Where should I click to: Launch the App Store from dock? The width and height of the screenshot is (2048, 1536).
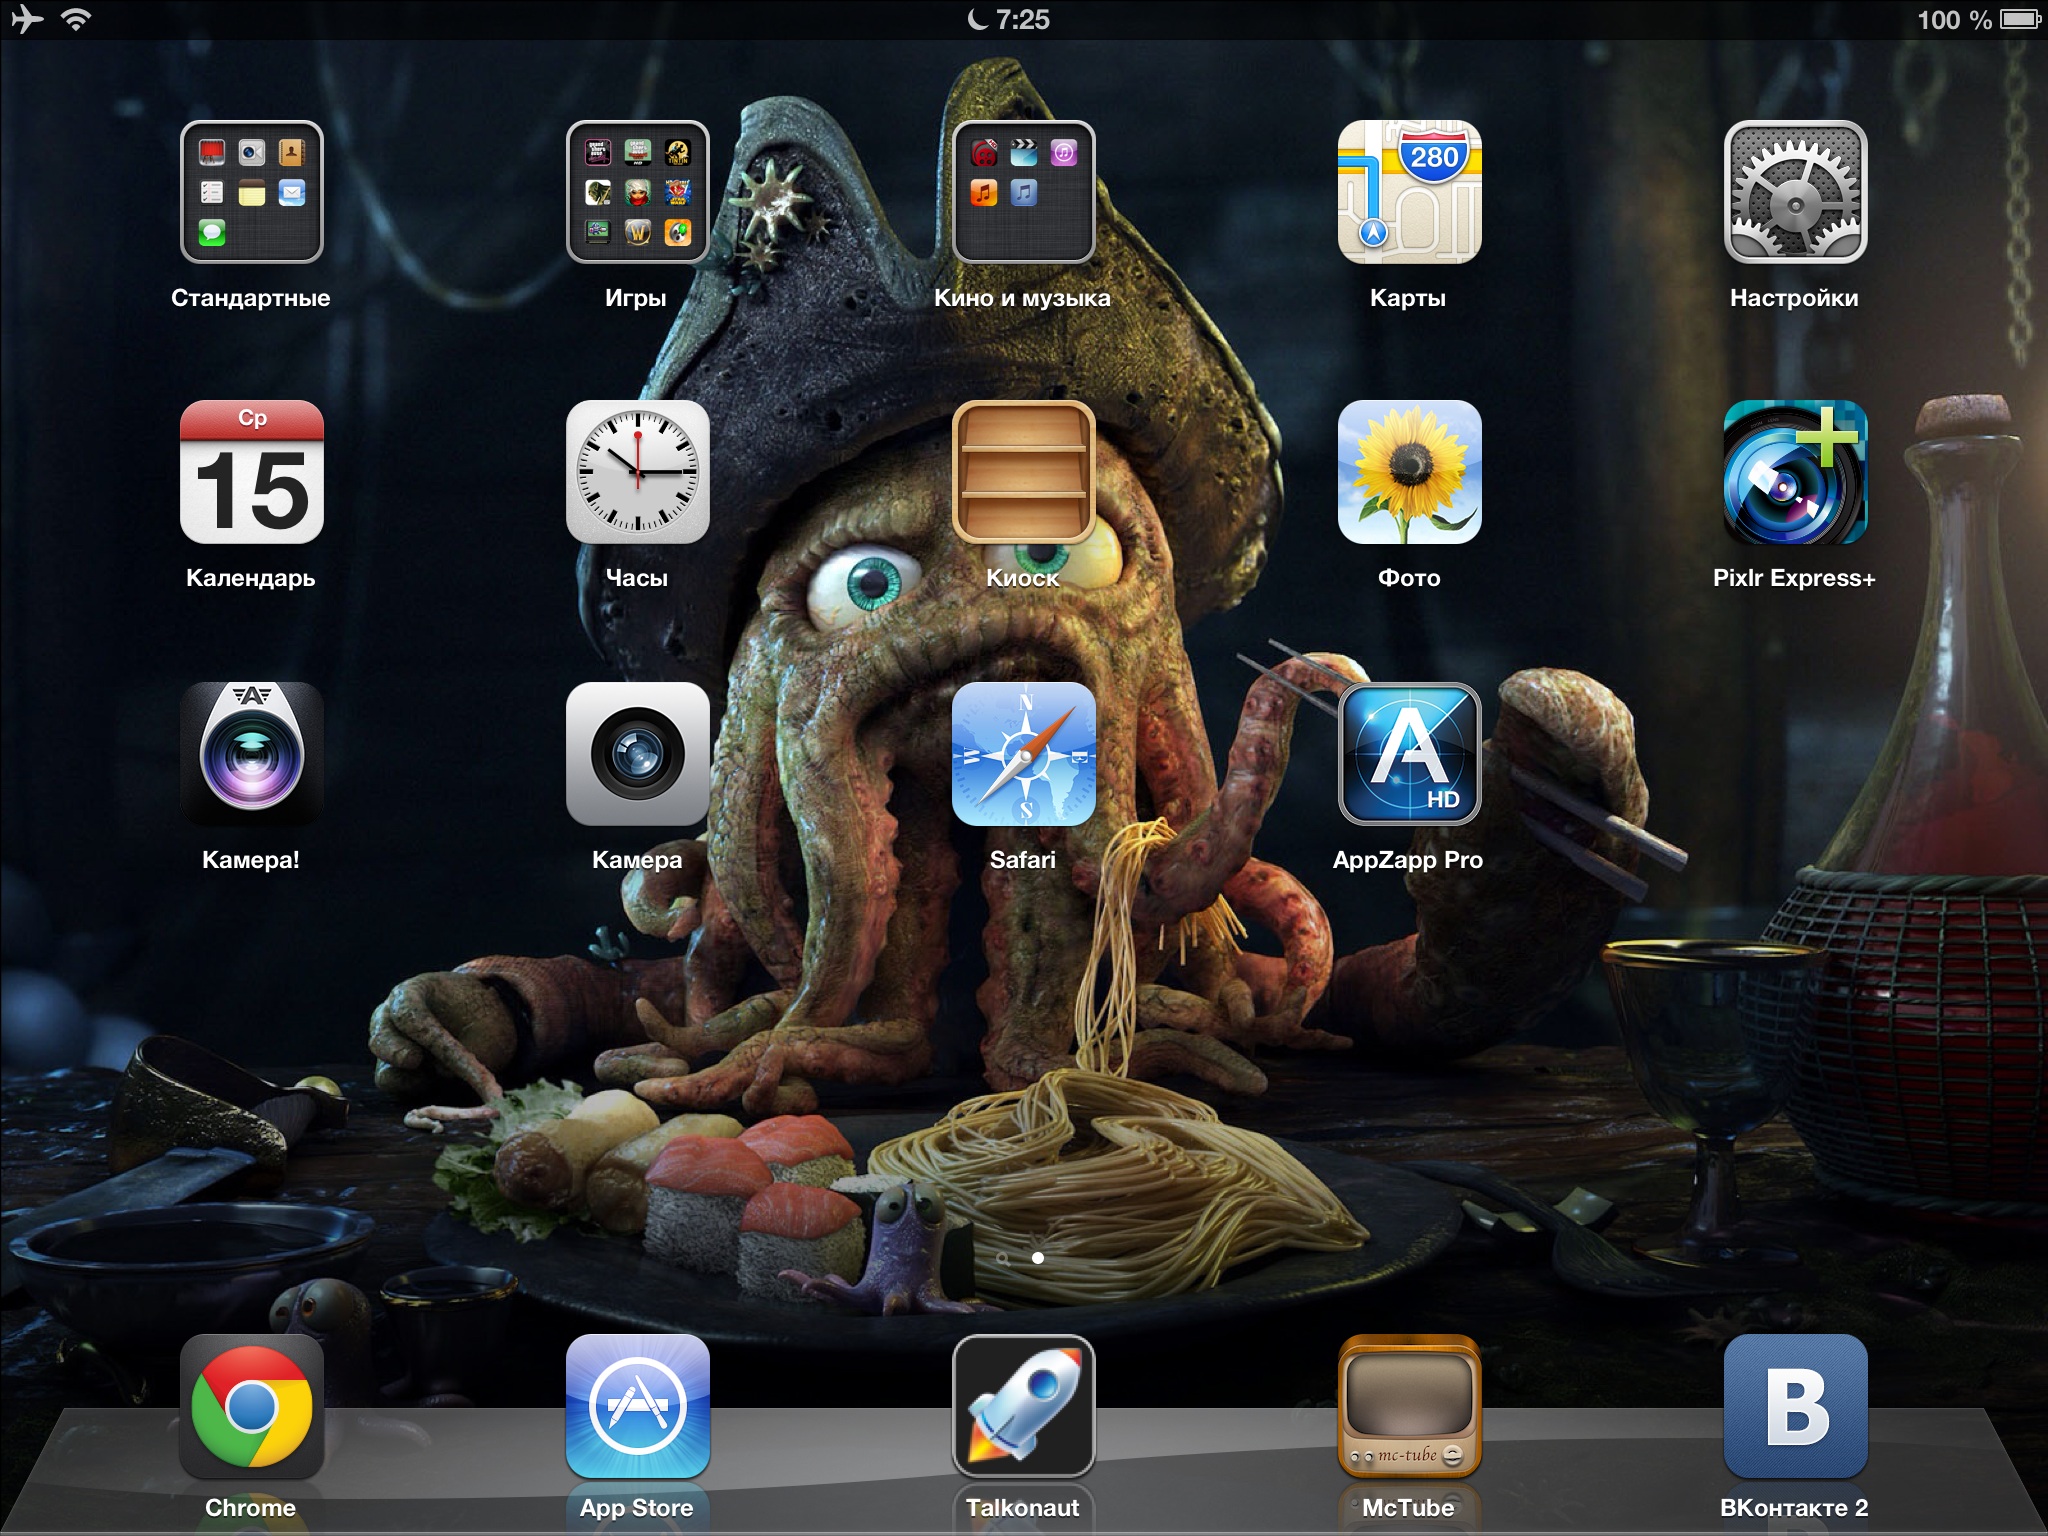[x=637, y=1407]
